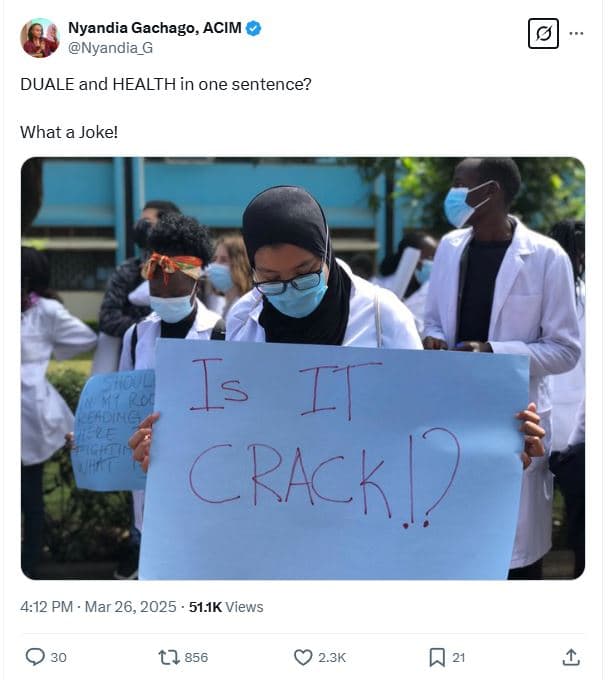Click the 51.1K Views count

tap(226, 607)
